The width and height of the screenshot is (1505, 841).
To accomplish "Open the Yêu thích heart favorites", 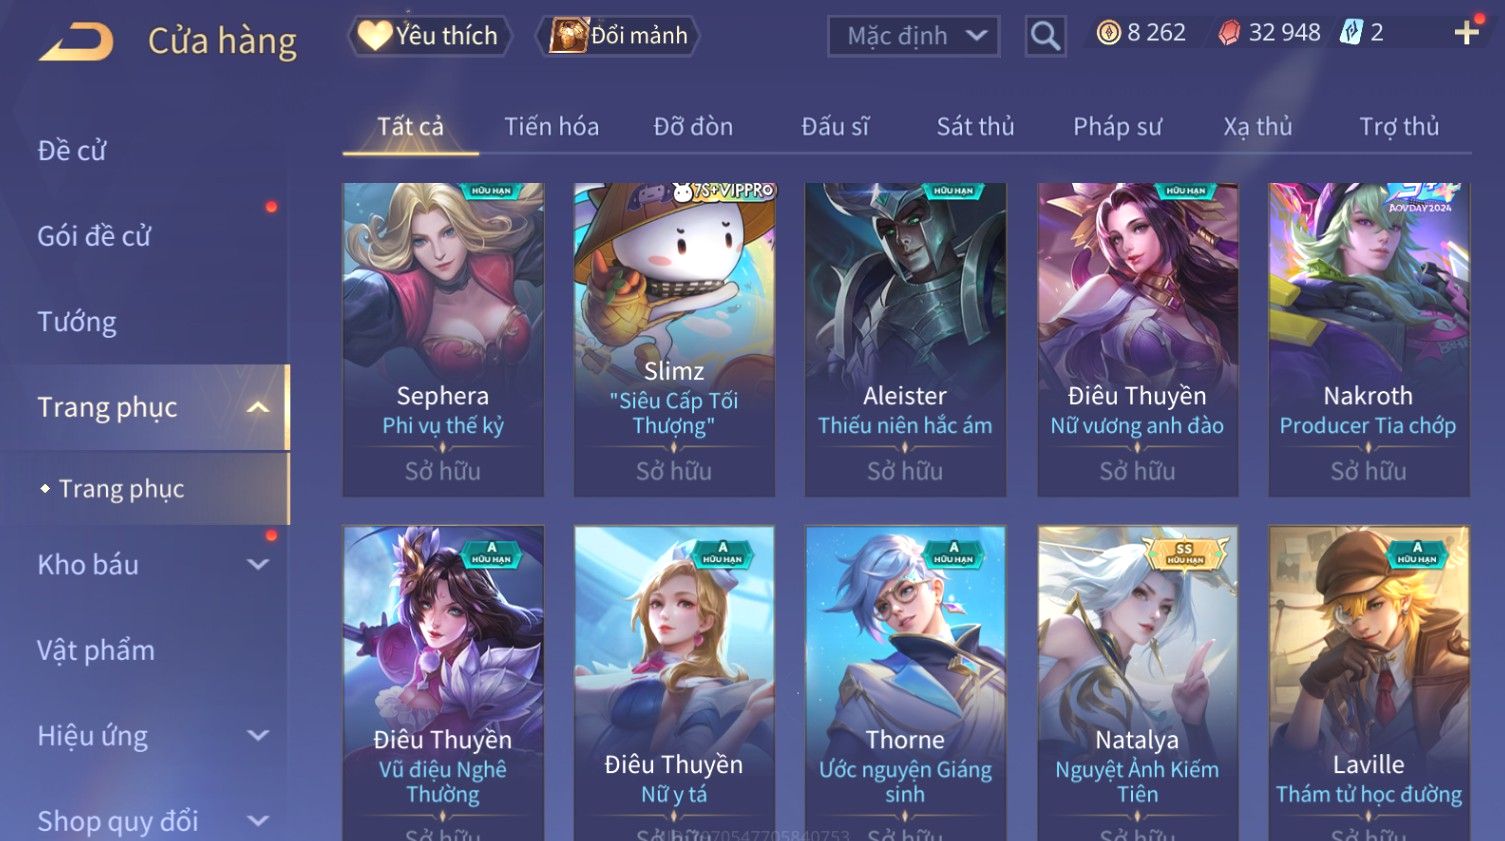I will (430, 36).
